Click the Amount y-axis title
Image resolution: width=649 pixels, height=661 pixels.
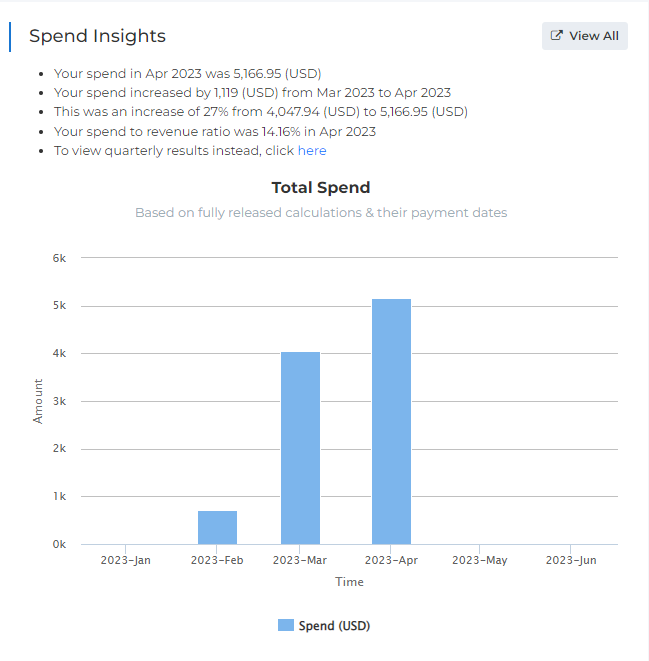[x=38, y=401]
